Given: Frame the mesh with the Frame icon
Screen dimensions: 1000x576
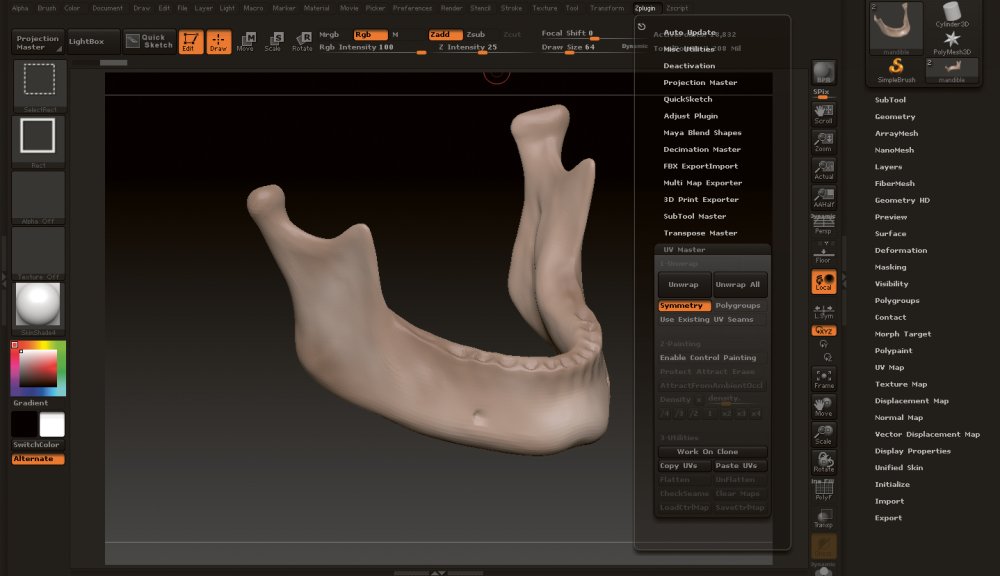Looking at the screenshot, I should (x=823, y=379).
